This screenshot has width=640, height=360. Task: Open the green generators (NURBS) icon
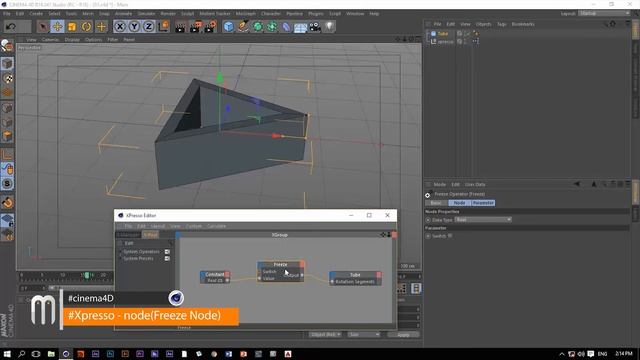pyautogui.click(x=258, y=27)
